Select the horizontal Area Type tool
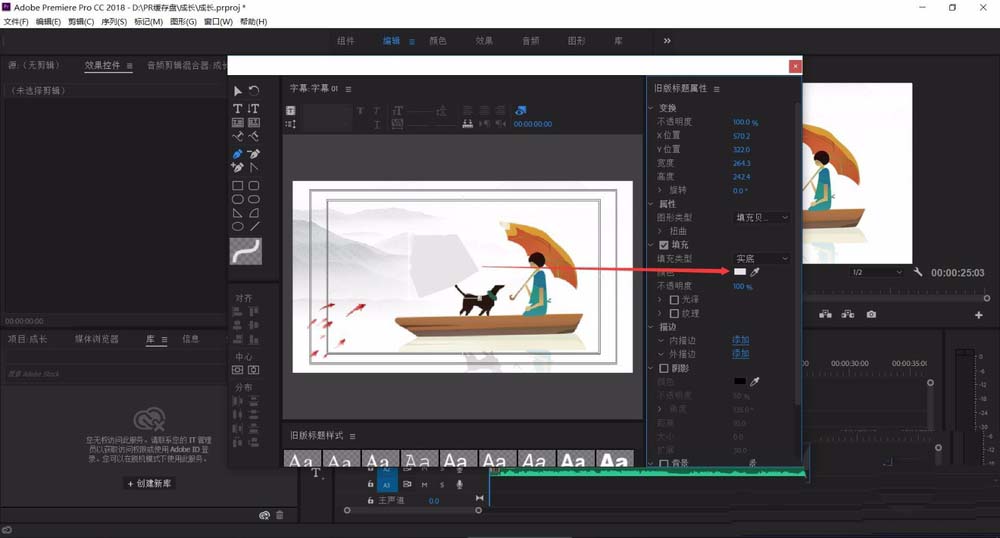1000x538 pixels. click(237, 122)
